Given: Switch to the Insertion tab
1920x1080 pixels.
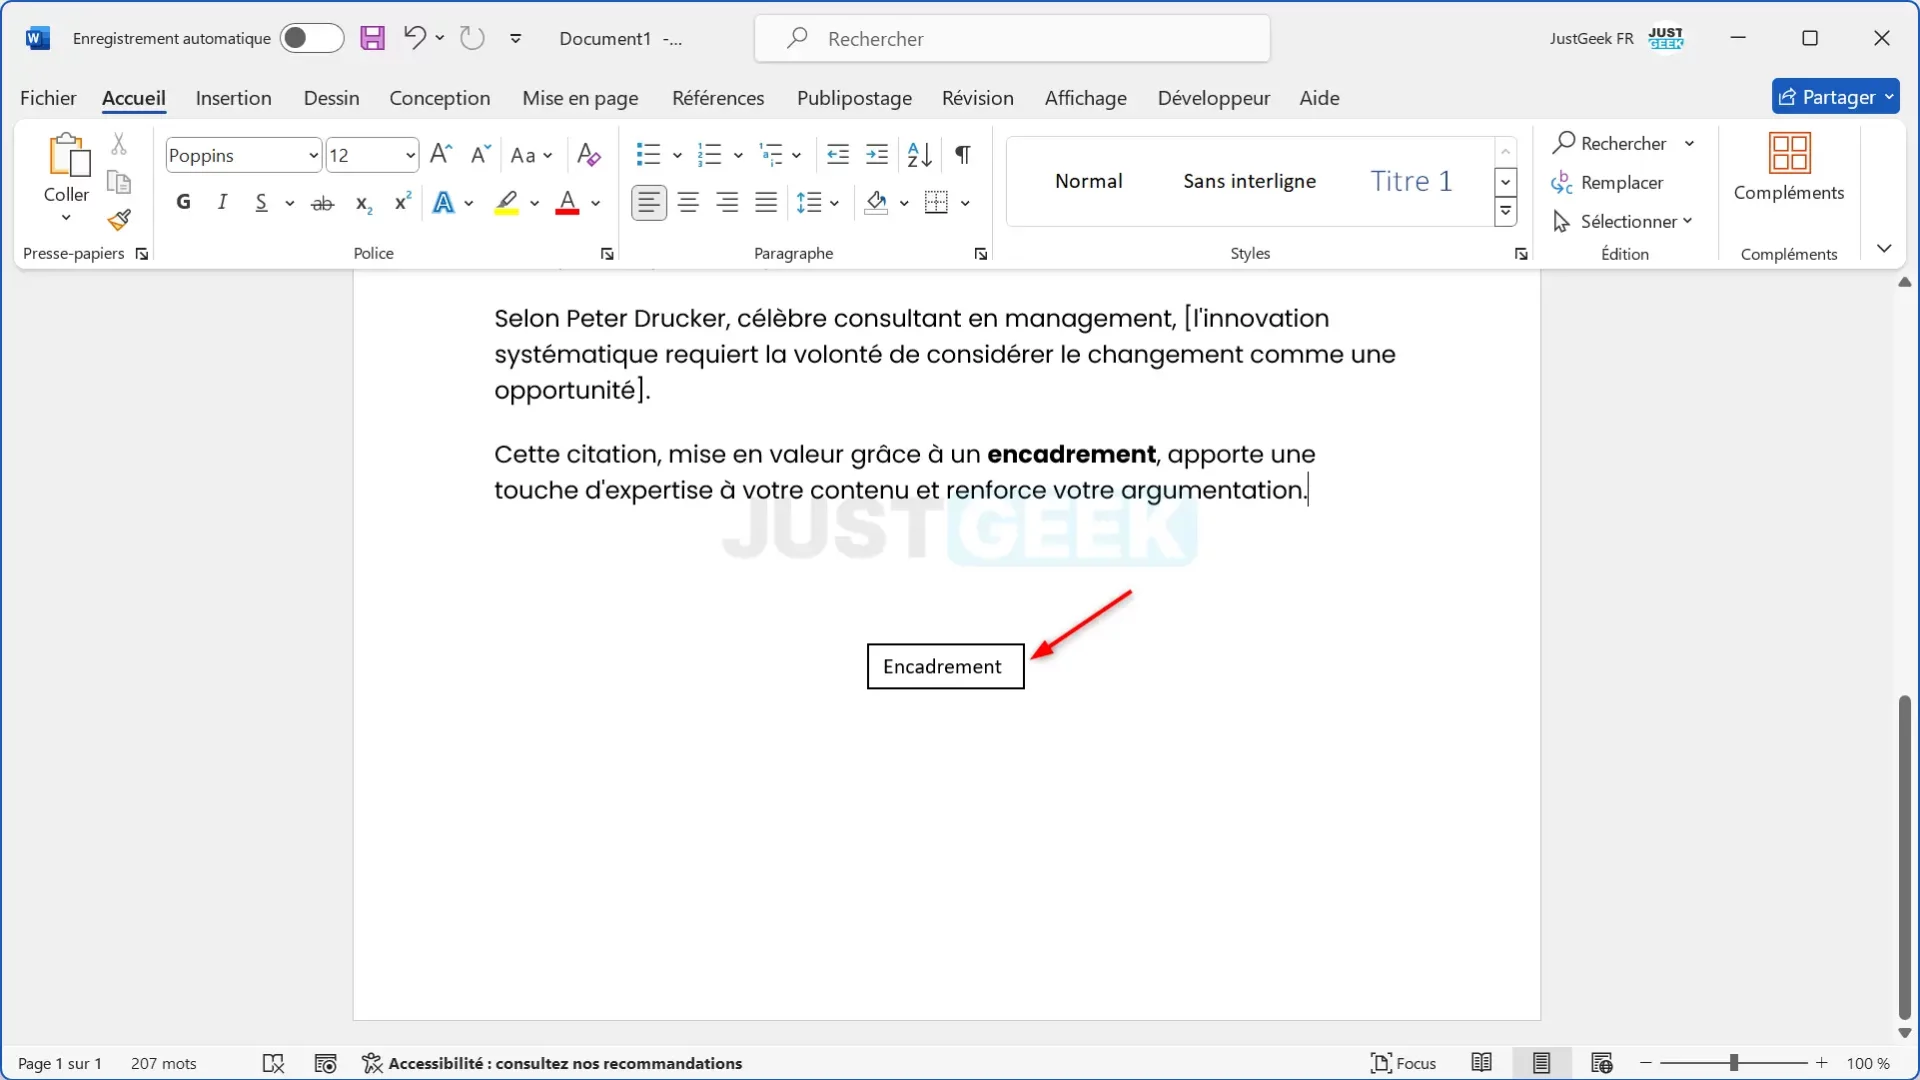Looking at the screenshot, I should pos(233,98).
